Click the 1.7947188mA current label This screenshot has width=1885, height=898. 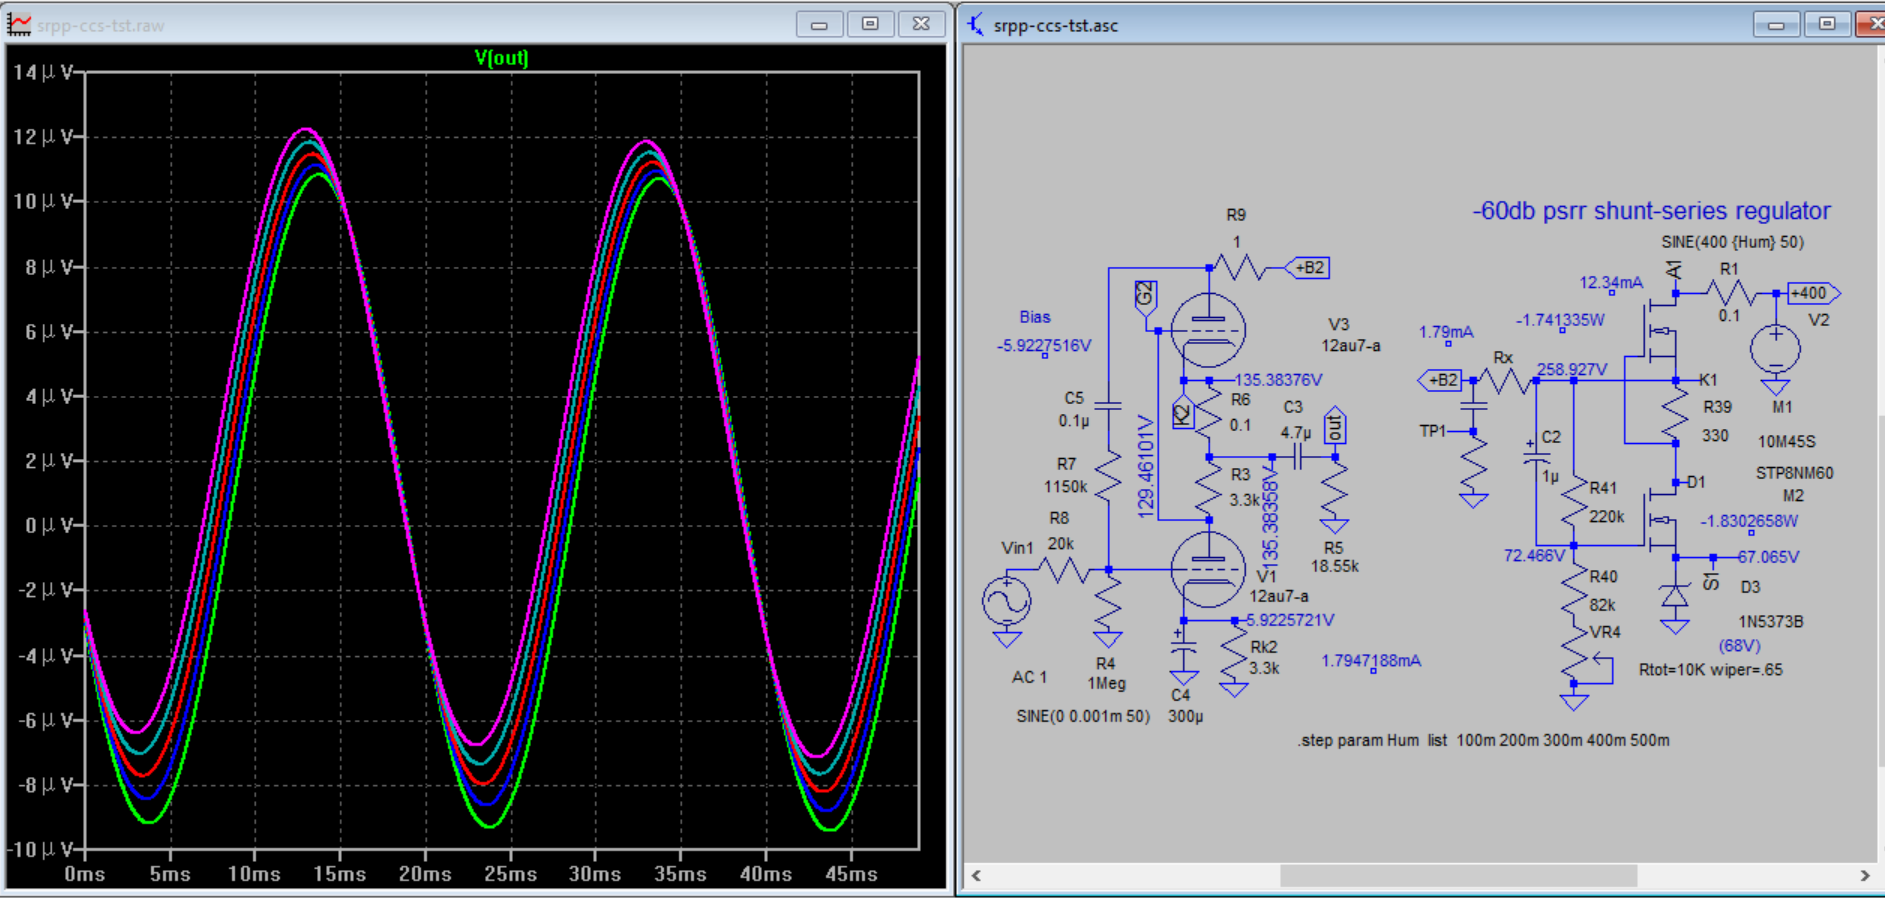1371,661
